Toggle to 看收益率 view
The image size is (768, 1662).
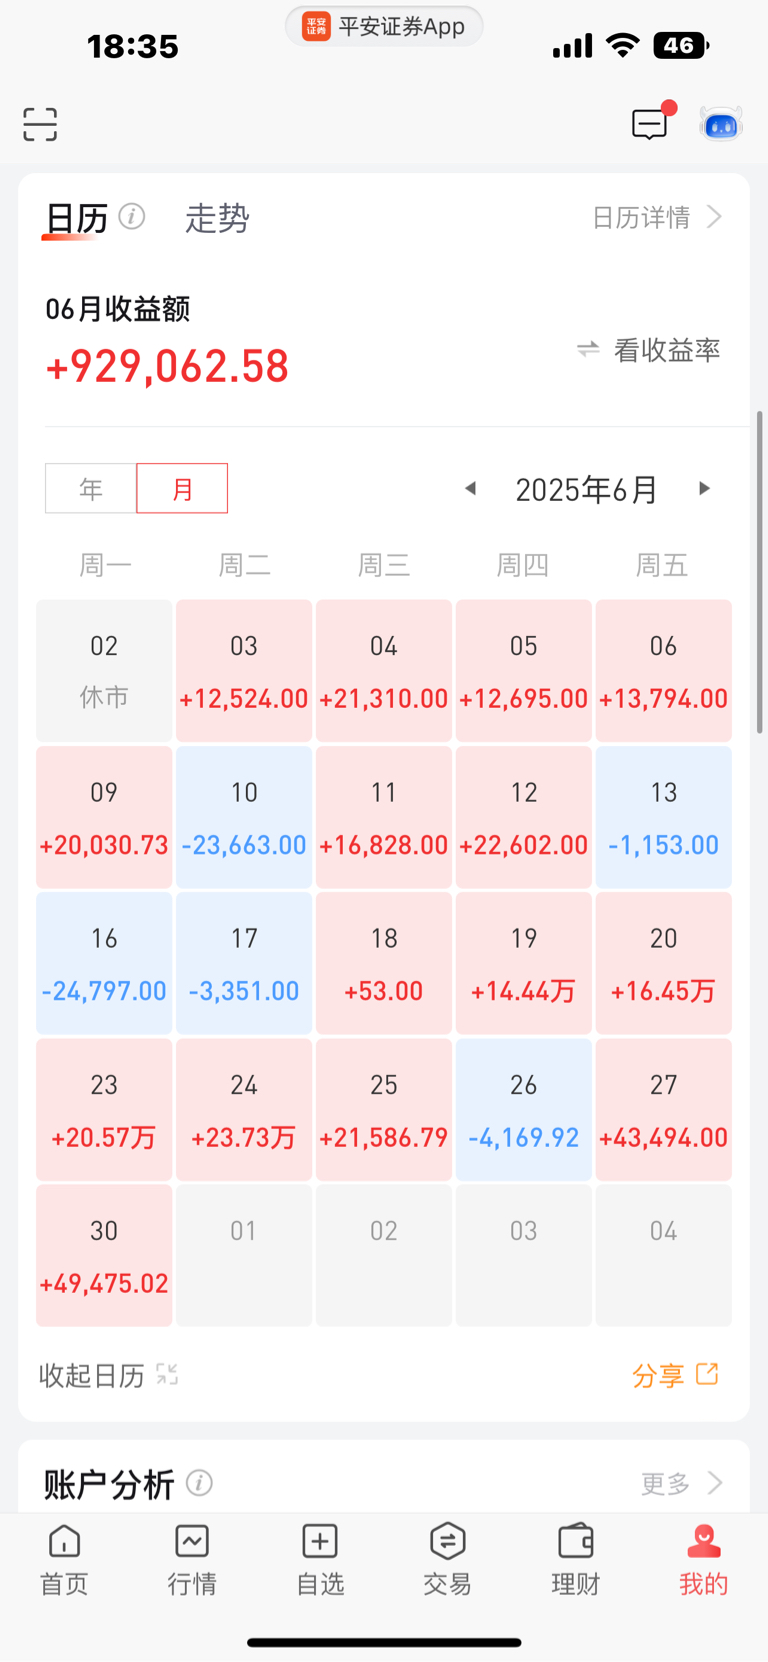pos(667,350)
